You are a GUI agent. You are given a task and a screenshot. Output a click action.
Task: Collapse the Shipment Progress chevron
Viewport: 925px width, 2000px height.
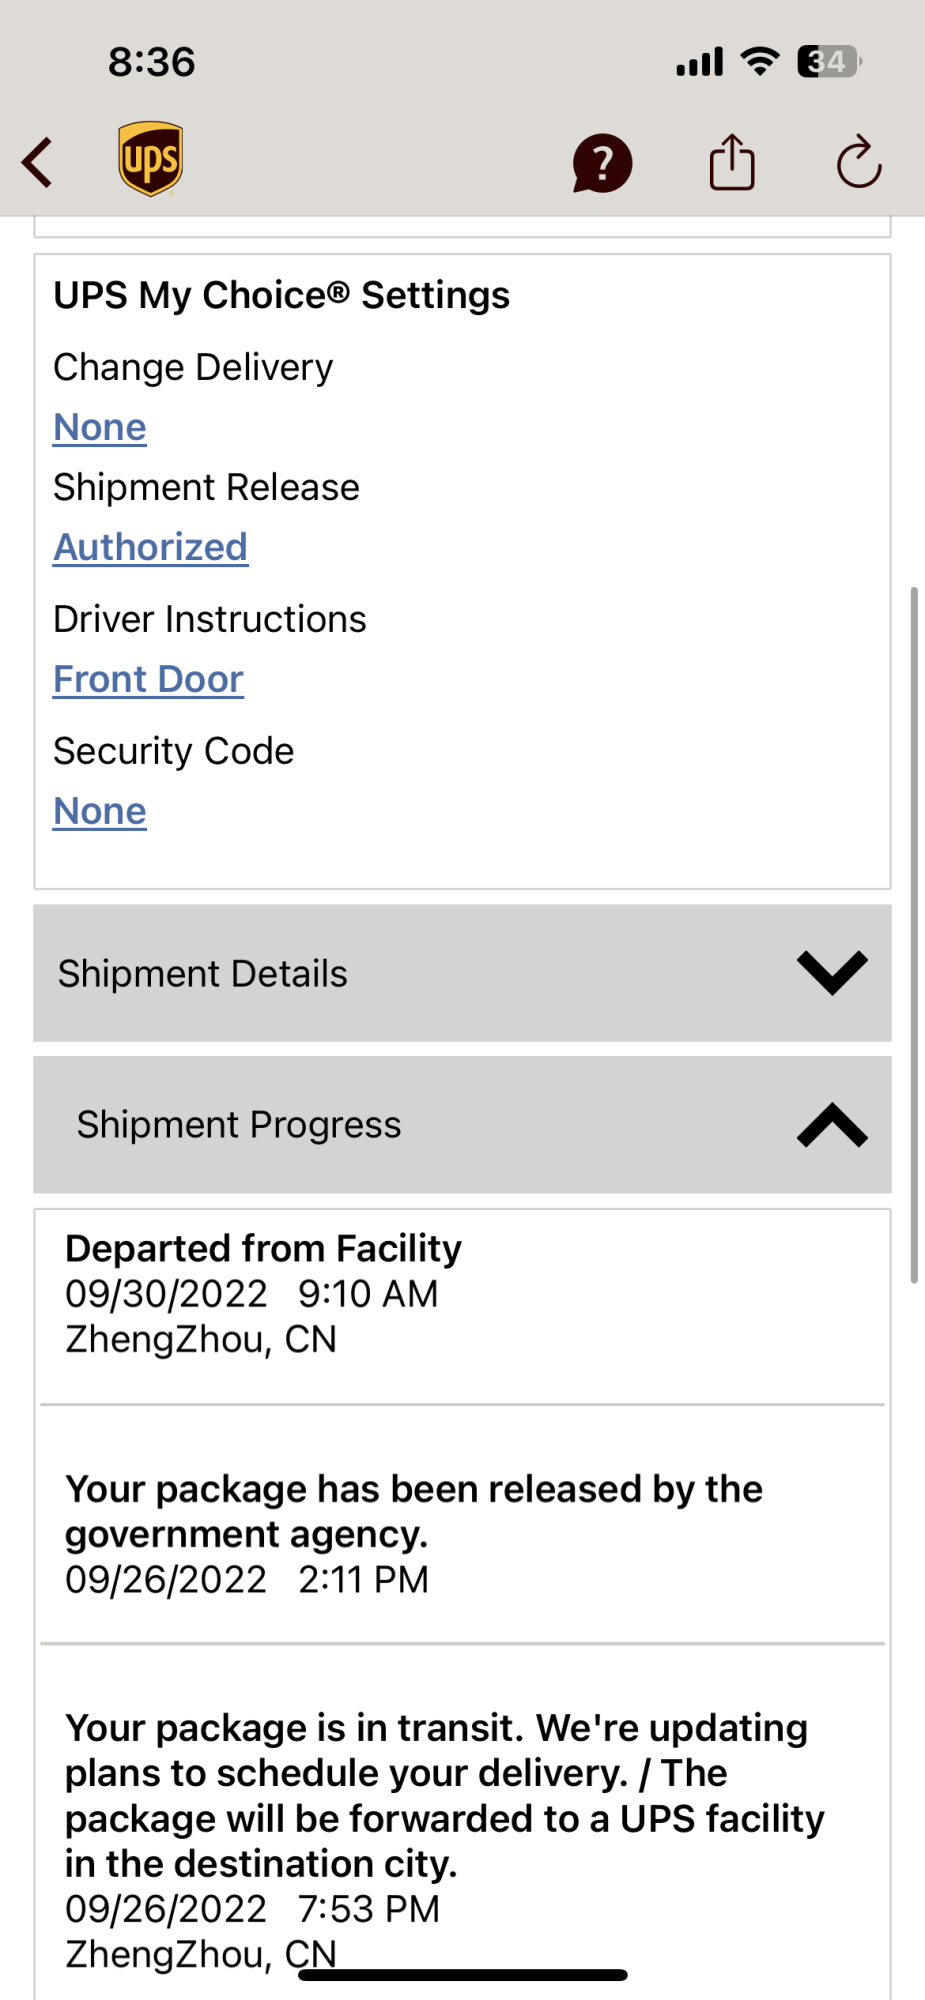tap(831, 1125)
